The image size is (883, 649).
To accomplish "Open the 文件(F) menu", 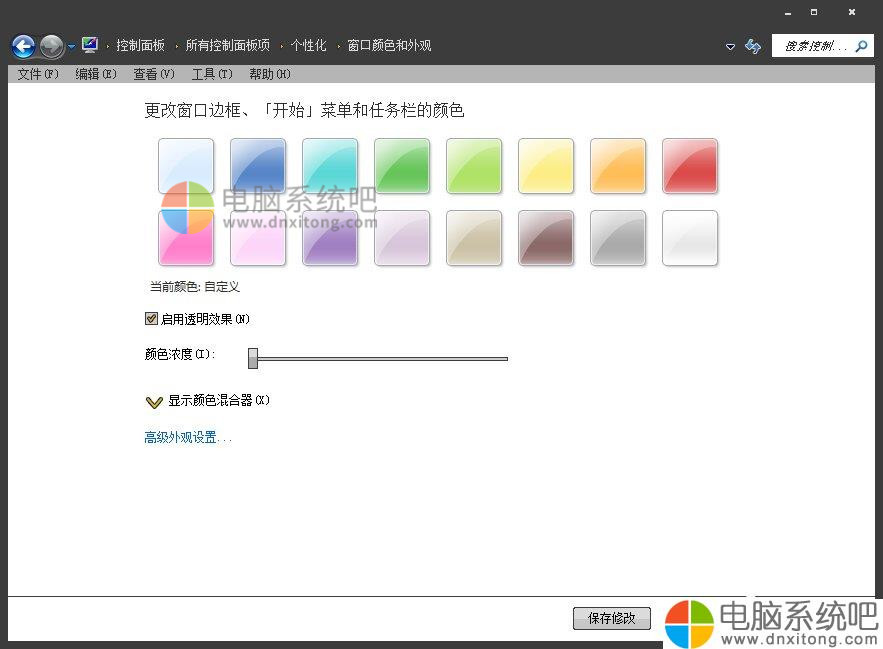I will click(x=38, y=74).
